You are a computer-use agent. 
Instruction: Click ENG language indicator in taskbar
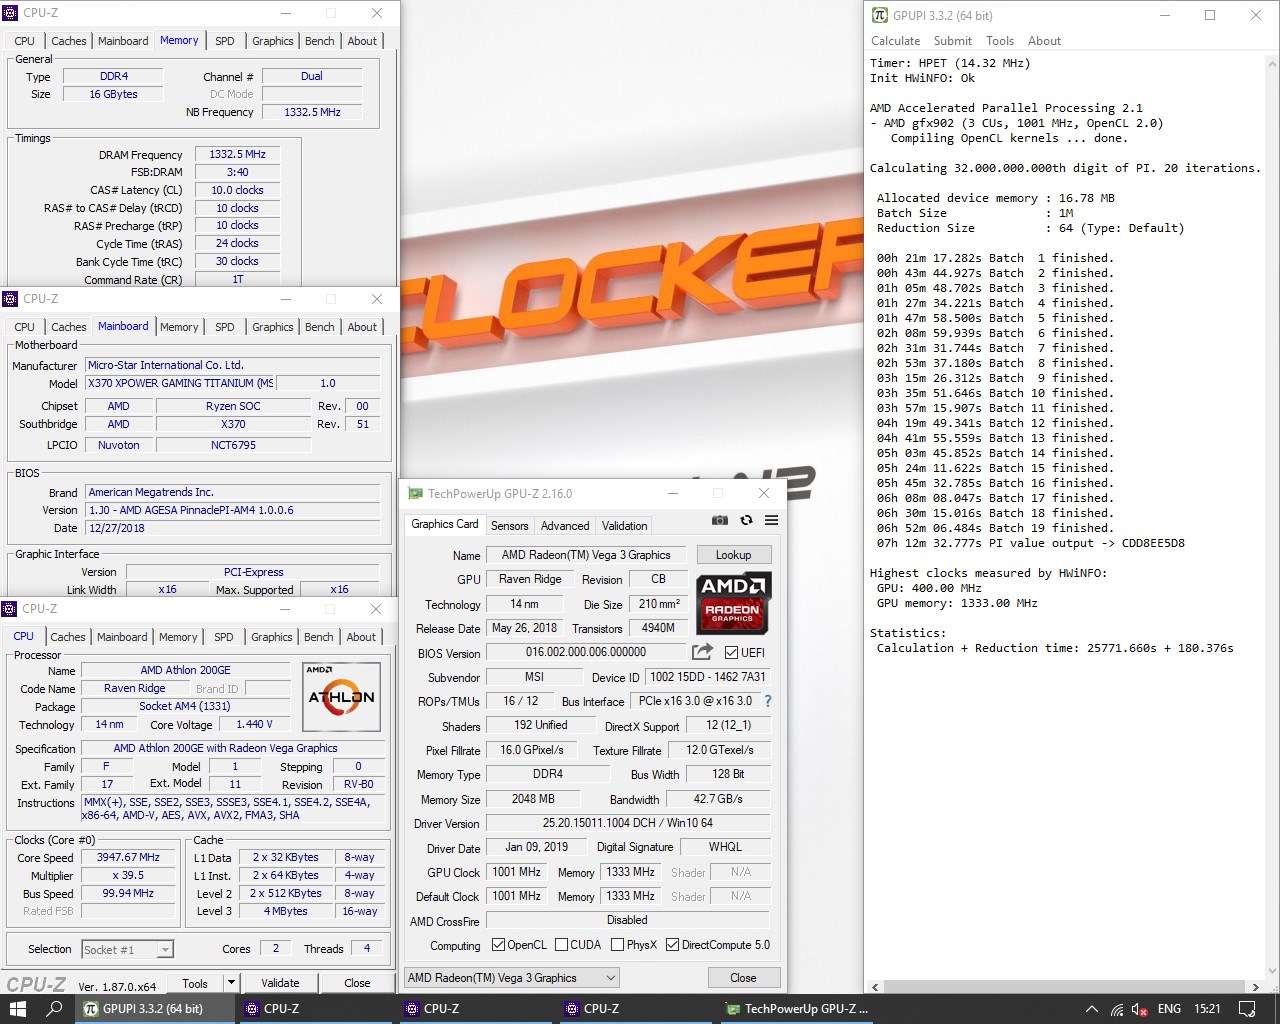[x=1169, y=1009]
